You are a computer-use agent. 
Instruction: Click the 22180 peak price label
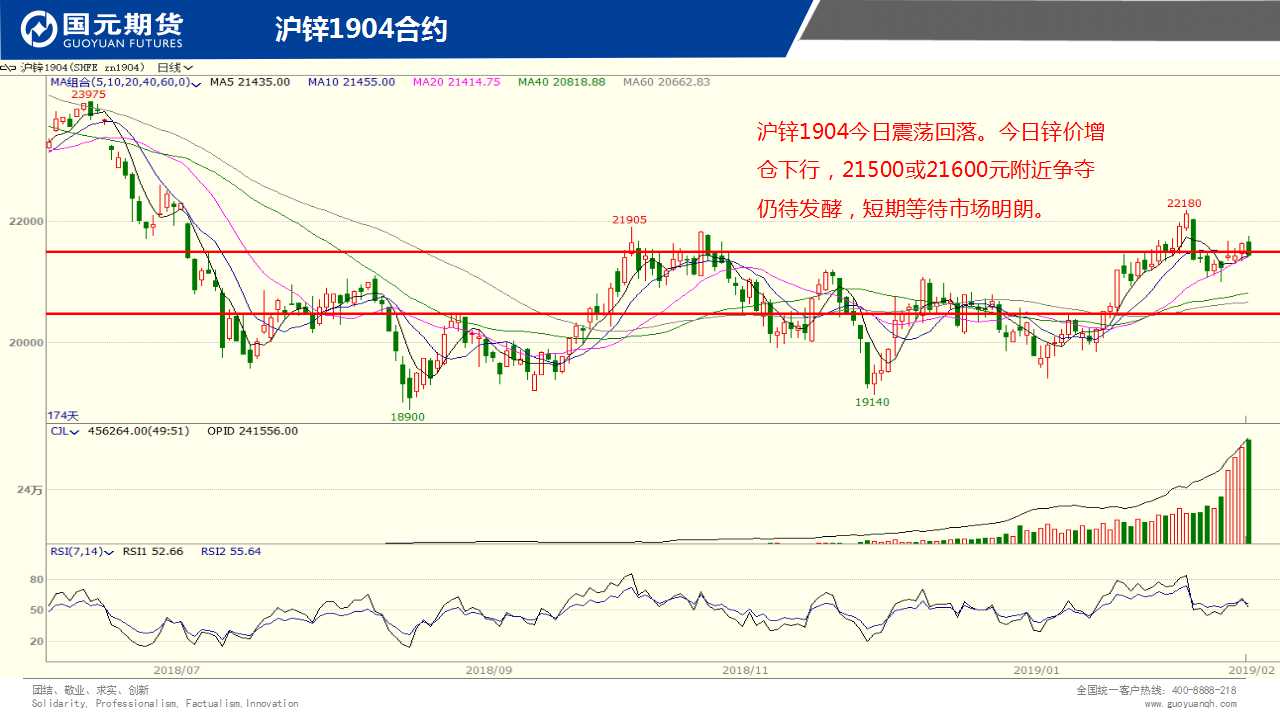pos(1183,203)
